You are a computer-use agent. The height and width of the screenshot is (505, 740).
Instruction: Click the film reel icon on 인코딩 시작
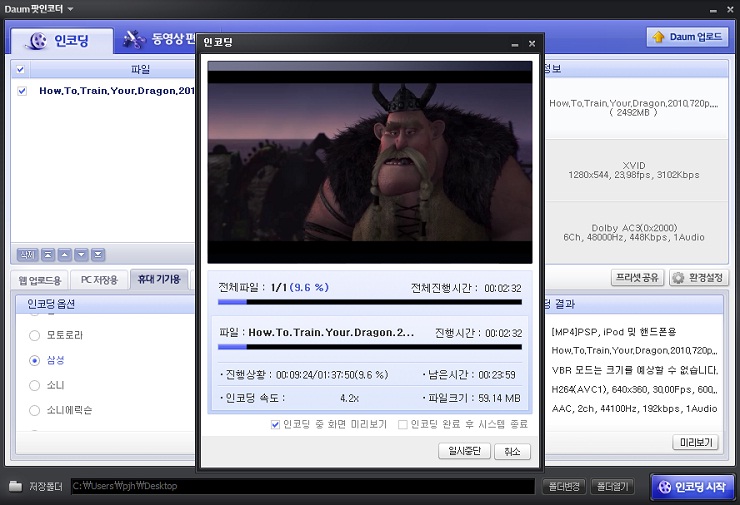click(664, 487)
